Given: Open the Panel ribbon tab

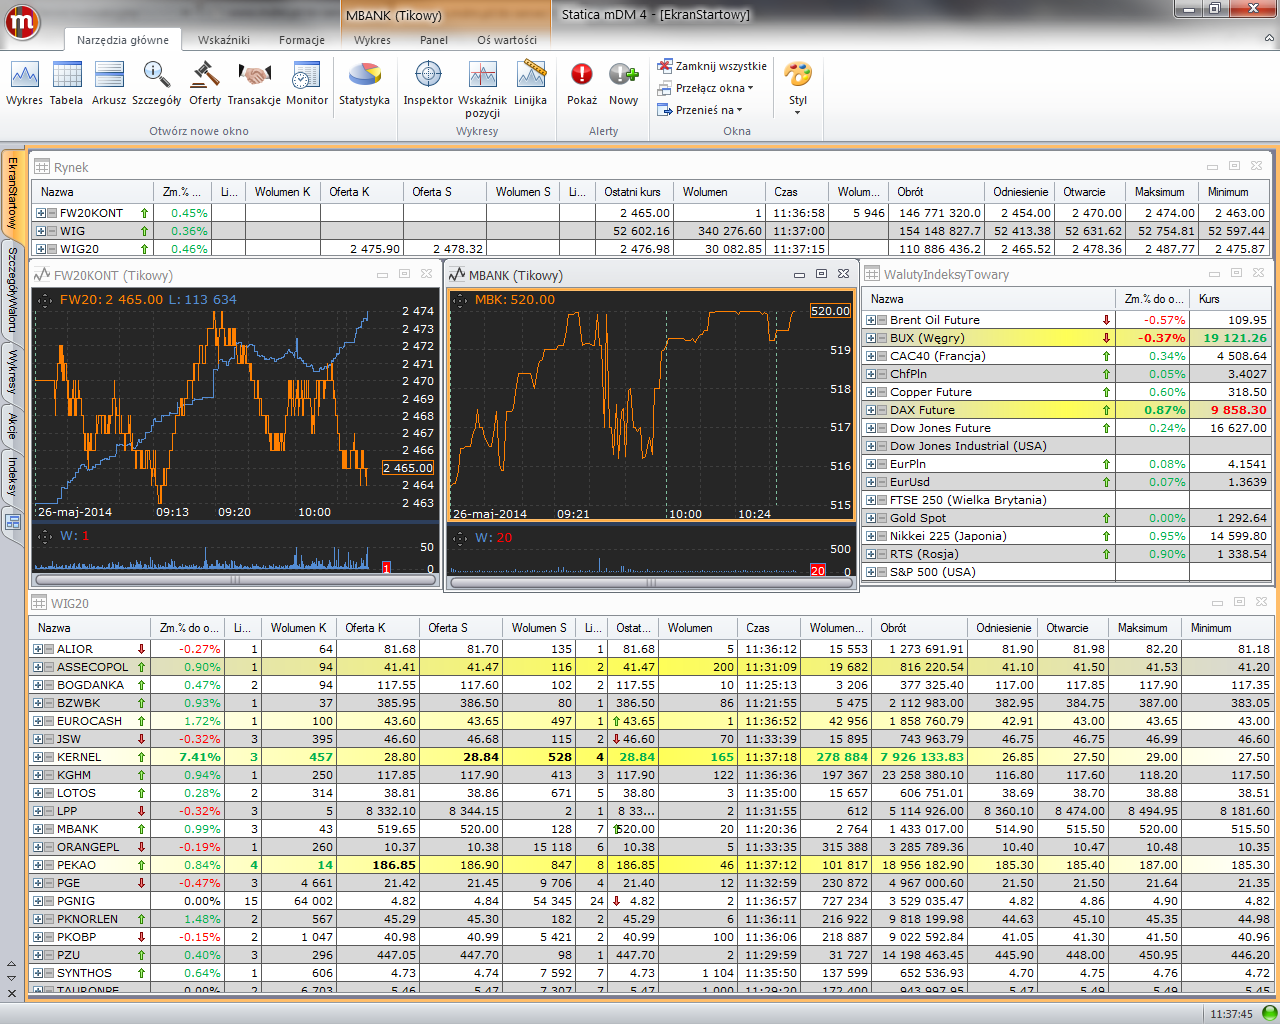Looking at the screenshot, I should click(x=434, y=40).
